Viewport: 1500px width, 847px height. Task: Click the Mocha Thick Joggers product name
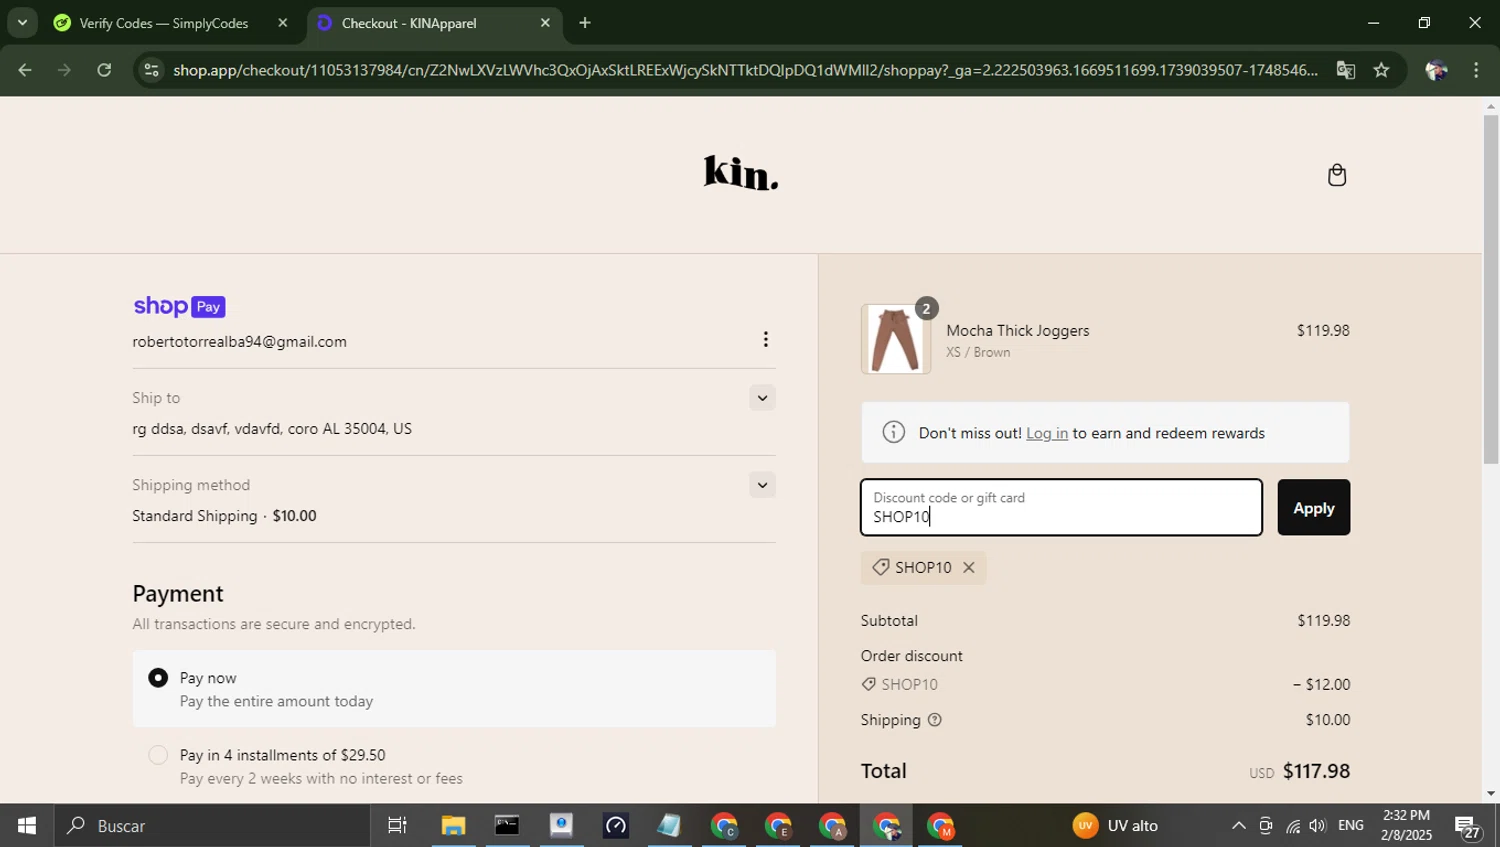1017,331
